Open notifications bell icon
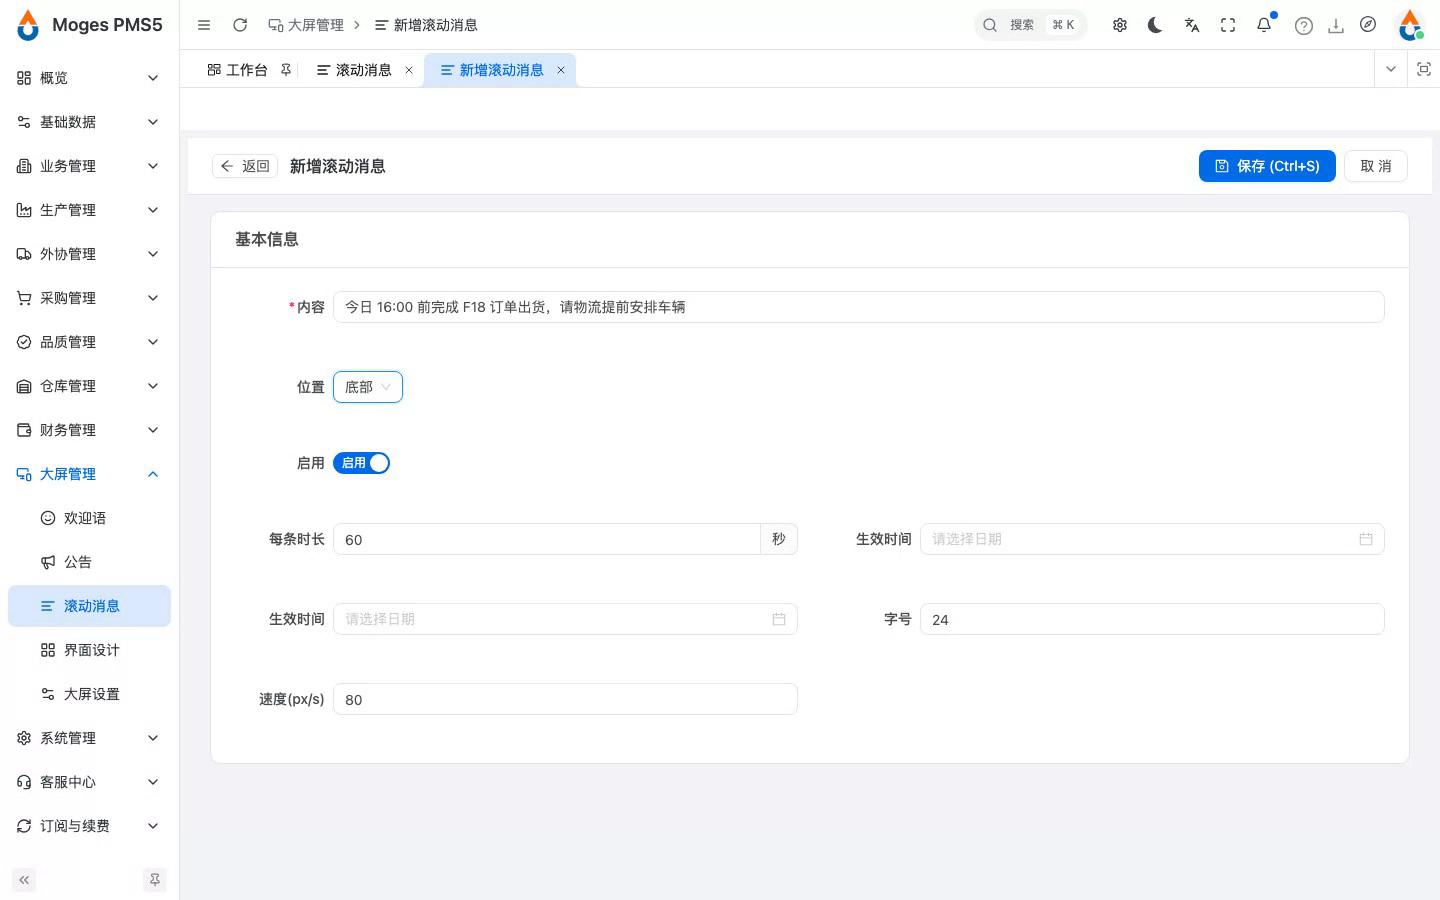The width and height of the screenshot is (1440, 900). (x=1264, y=25)
